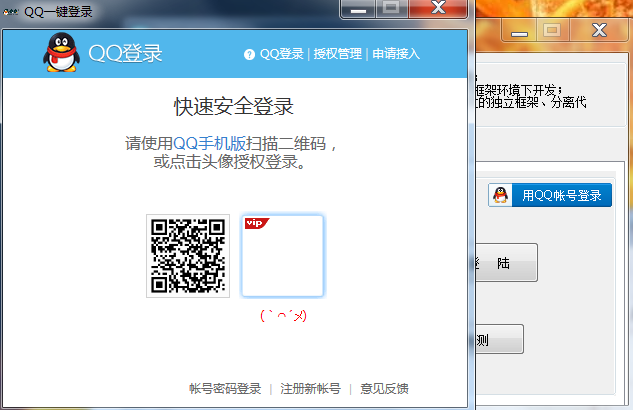The height and width of the screenshot is (410, 633).
Task: Scan area: click the QR code image
Action: (188, 256)
